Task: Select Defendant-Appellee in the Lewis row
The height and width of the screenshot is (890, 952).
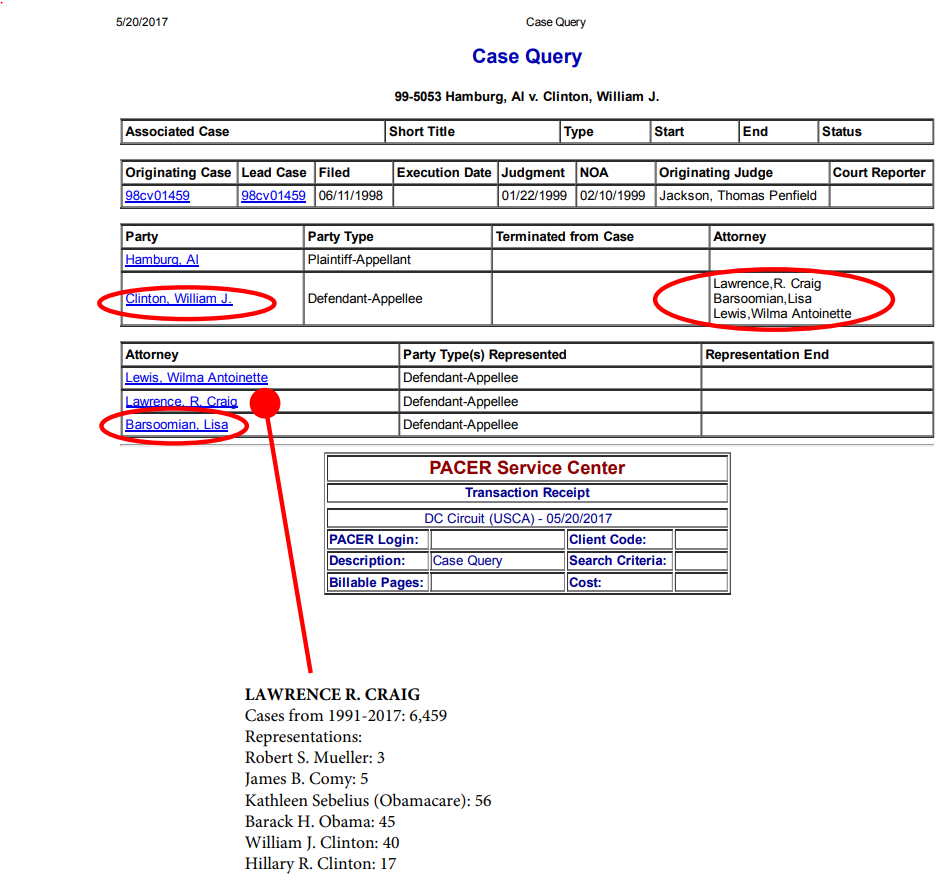Action: click(460, 378)
